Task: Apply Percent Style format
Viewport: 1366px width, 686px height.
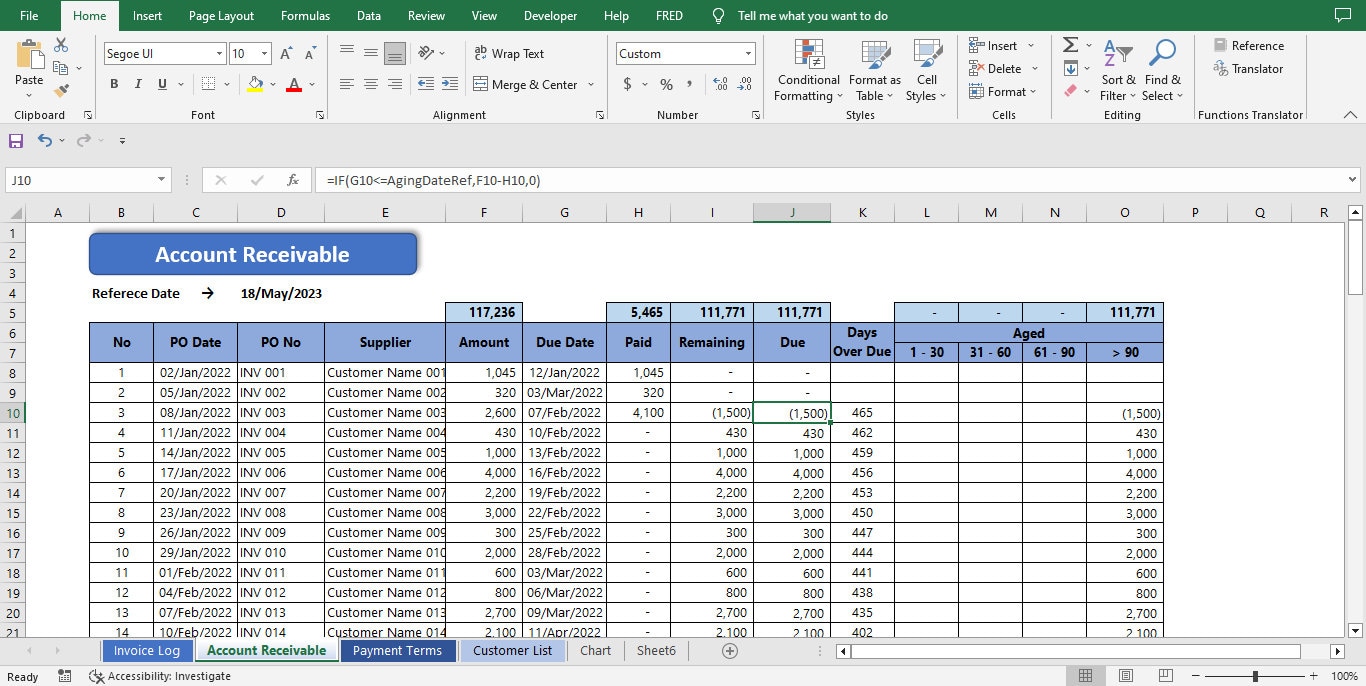Action: [x=666, y=85]
